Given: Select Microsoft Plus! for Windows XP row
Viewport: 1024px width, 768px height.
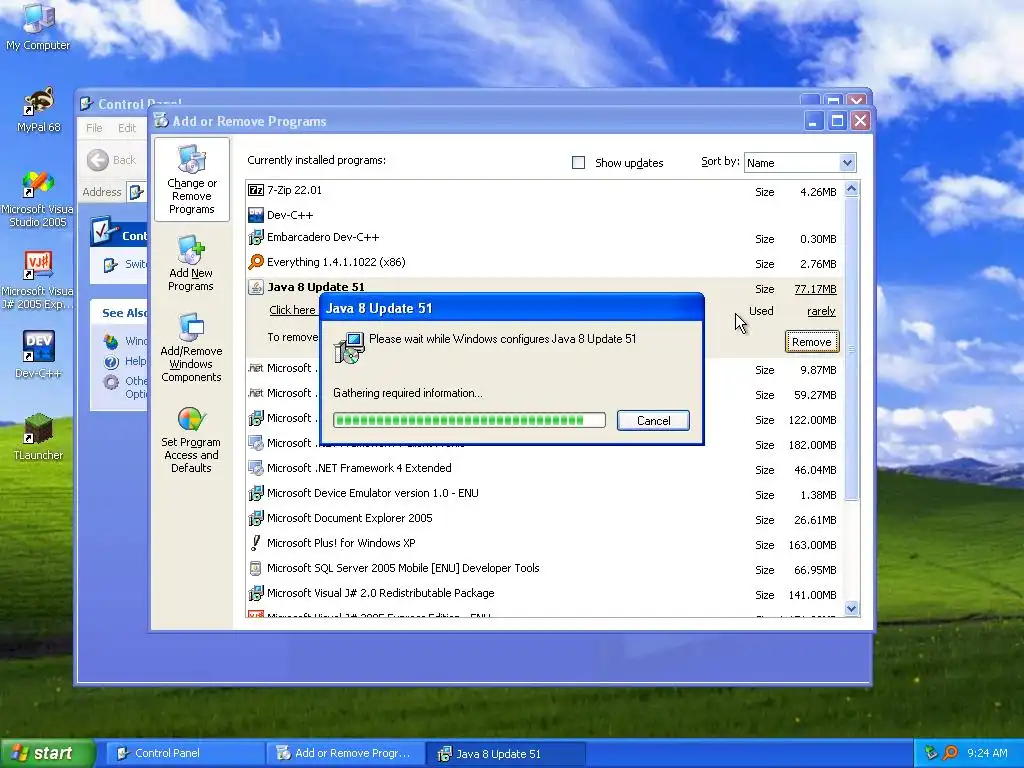Looking at the screenshot, I should [x=545, y=543].
